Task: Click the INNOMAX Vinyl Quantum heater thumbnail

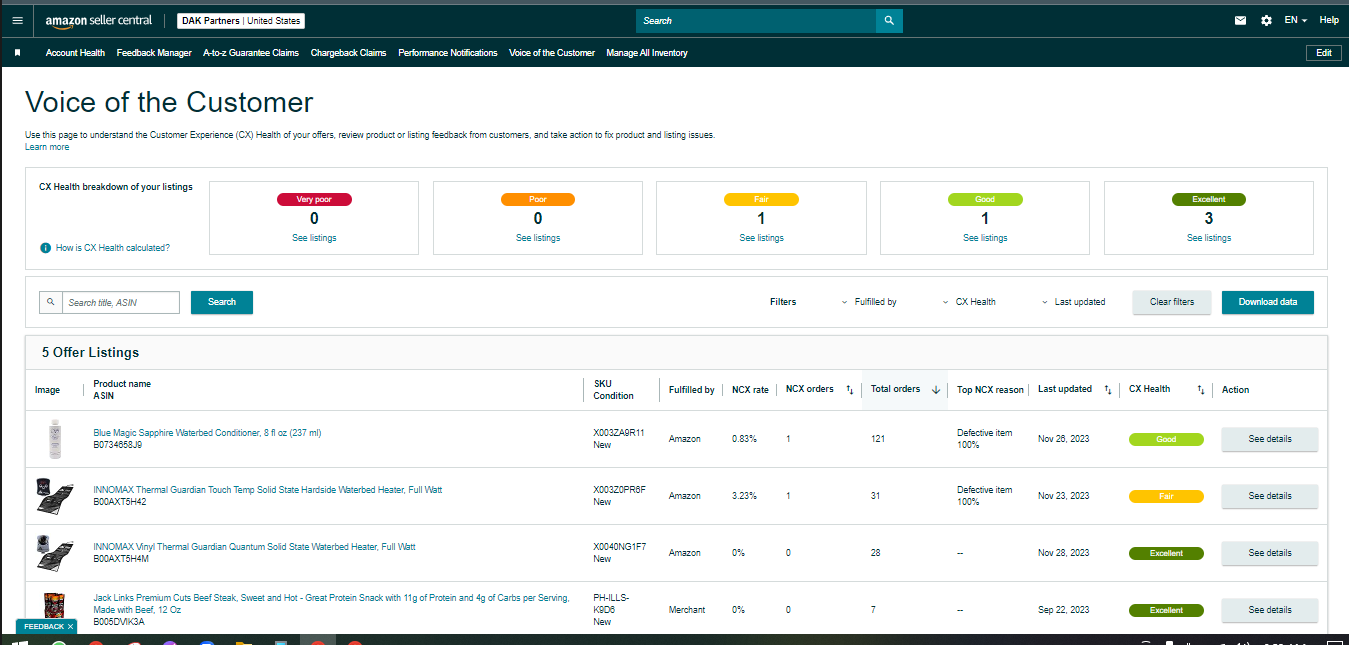Action: point(53,553)
